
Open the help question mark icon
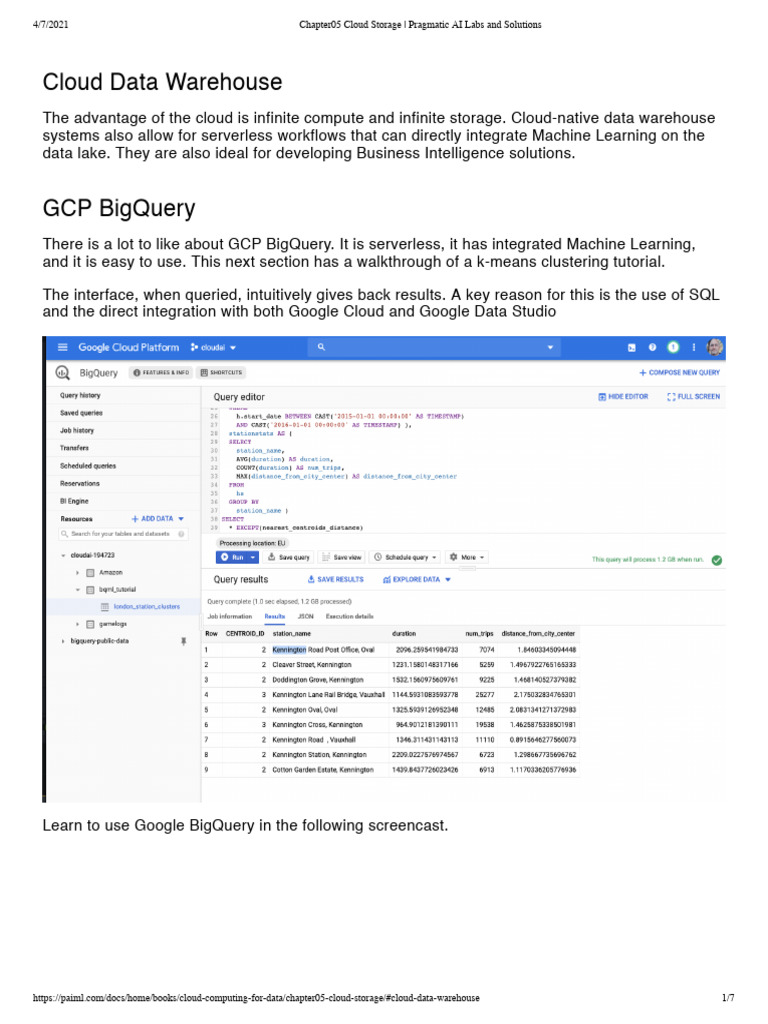[x=652, y=347]
